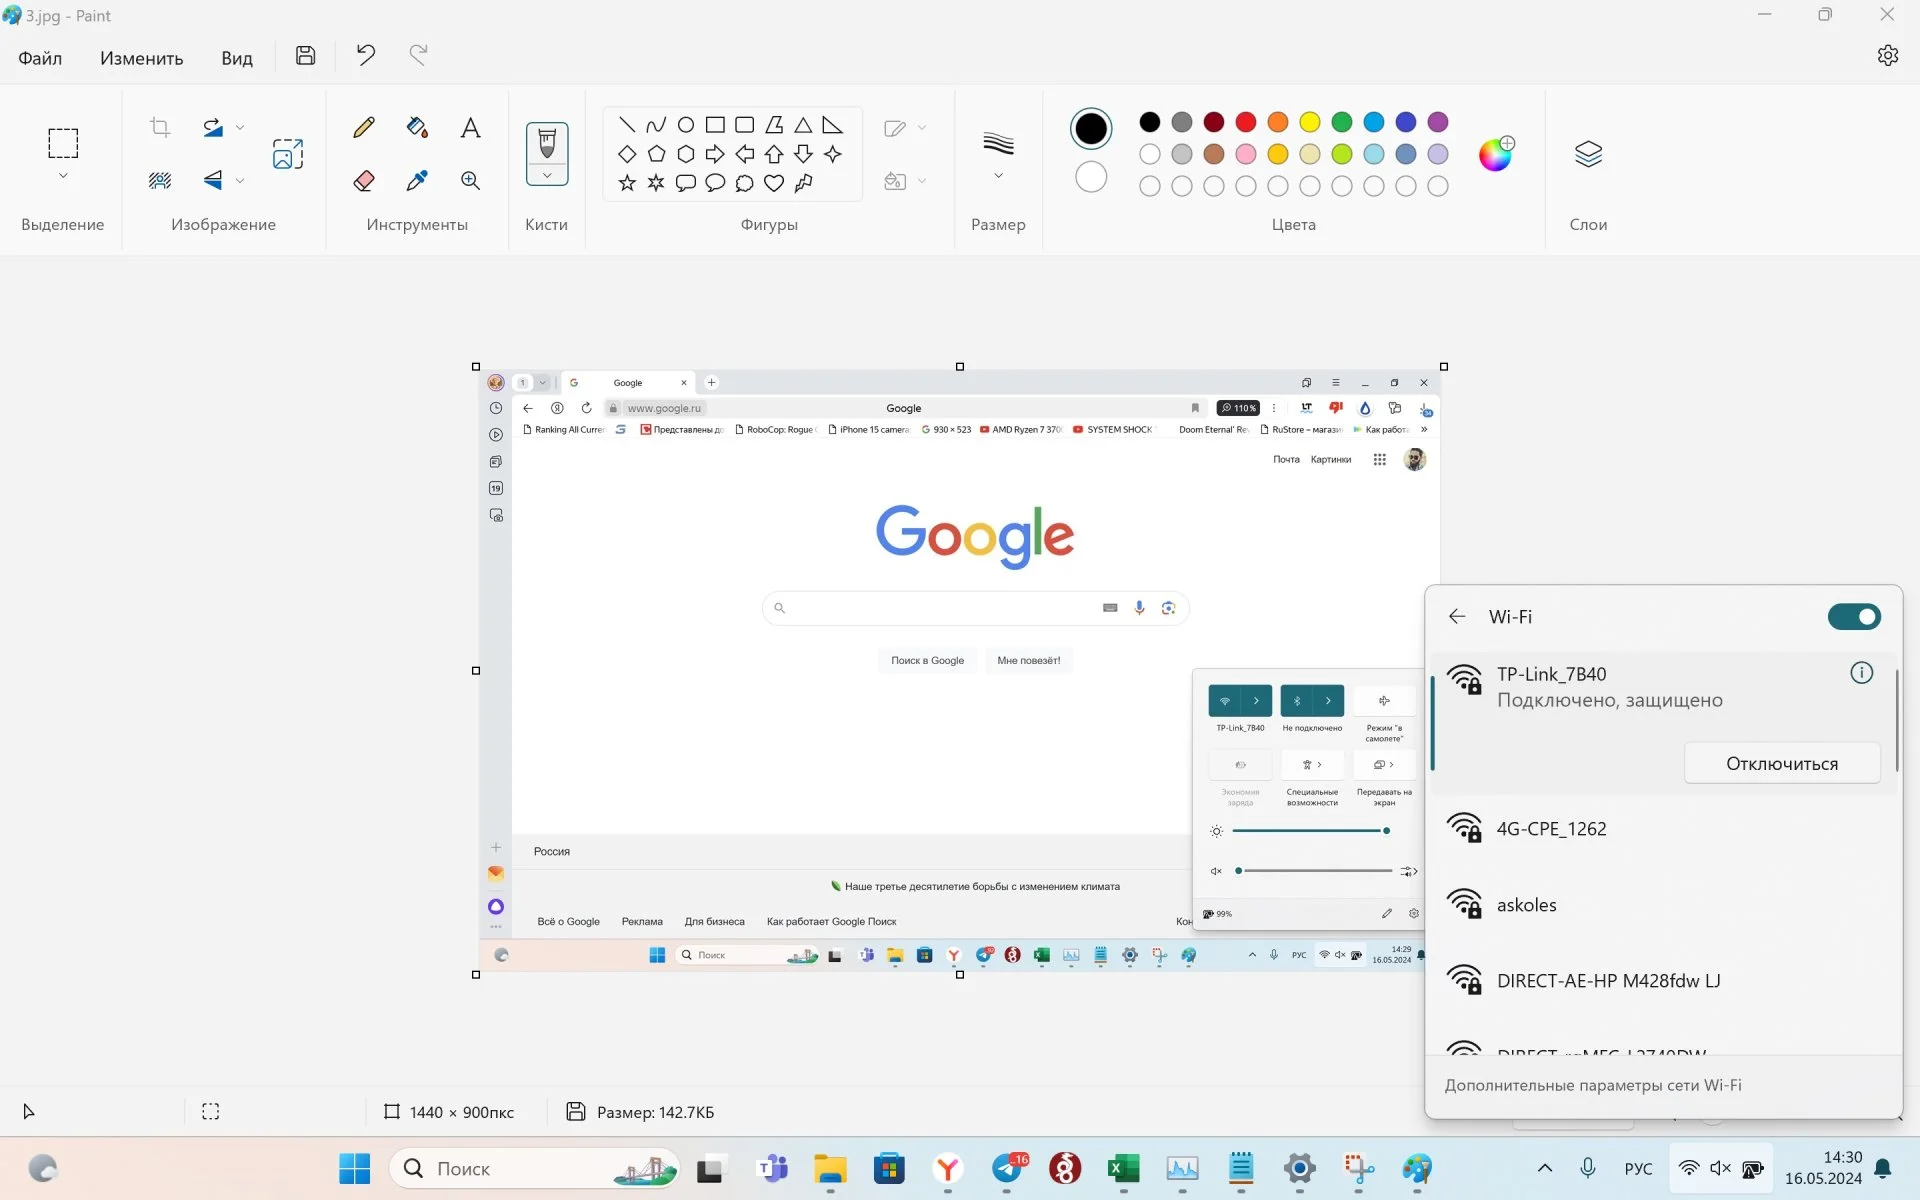Choose the Lightning shape
The image size is (1920, 1200).
tap(803, 183)
